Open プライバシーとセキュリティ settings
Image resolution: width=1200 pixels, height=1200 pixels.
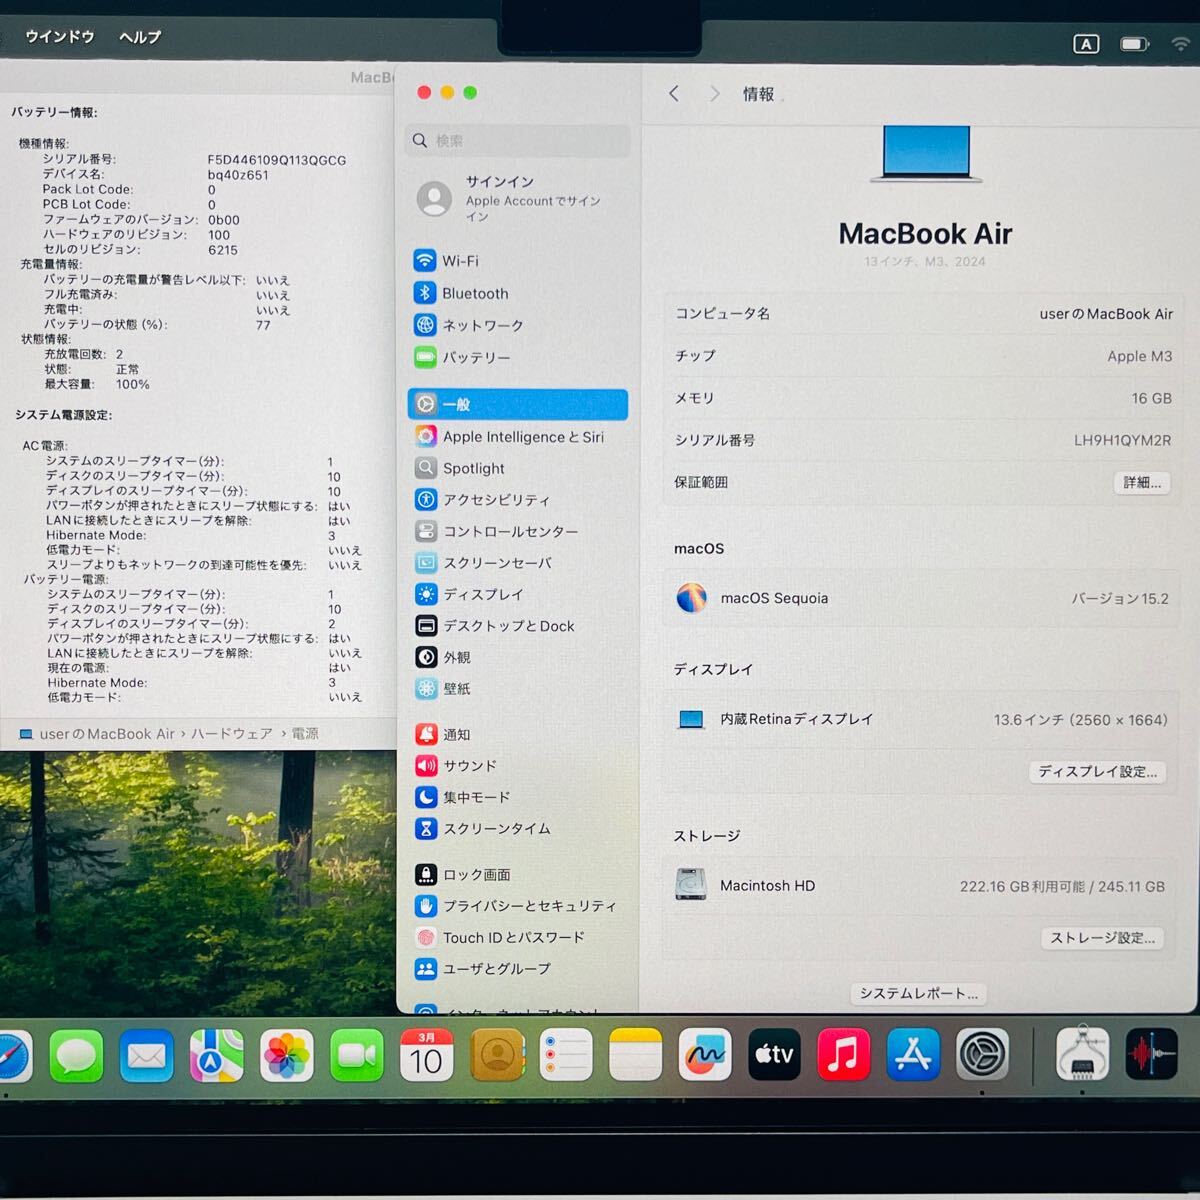click(x=517, y=906)
